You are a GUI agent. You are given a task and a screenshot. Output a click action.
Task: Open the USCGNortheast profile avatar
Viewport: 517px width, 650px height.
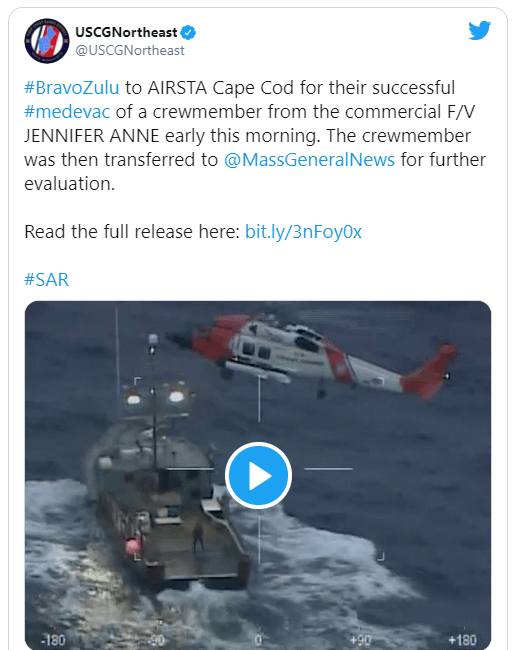point(47,41)
